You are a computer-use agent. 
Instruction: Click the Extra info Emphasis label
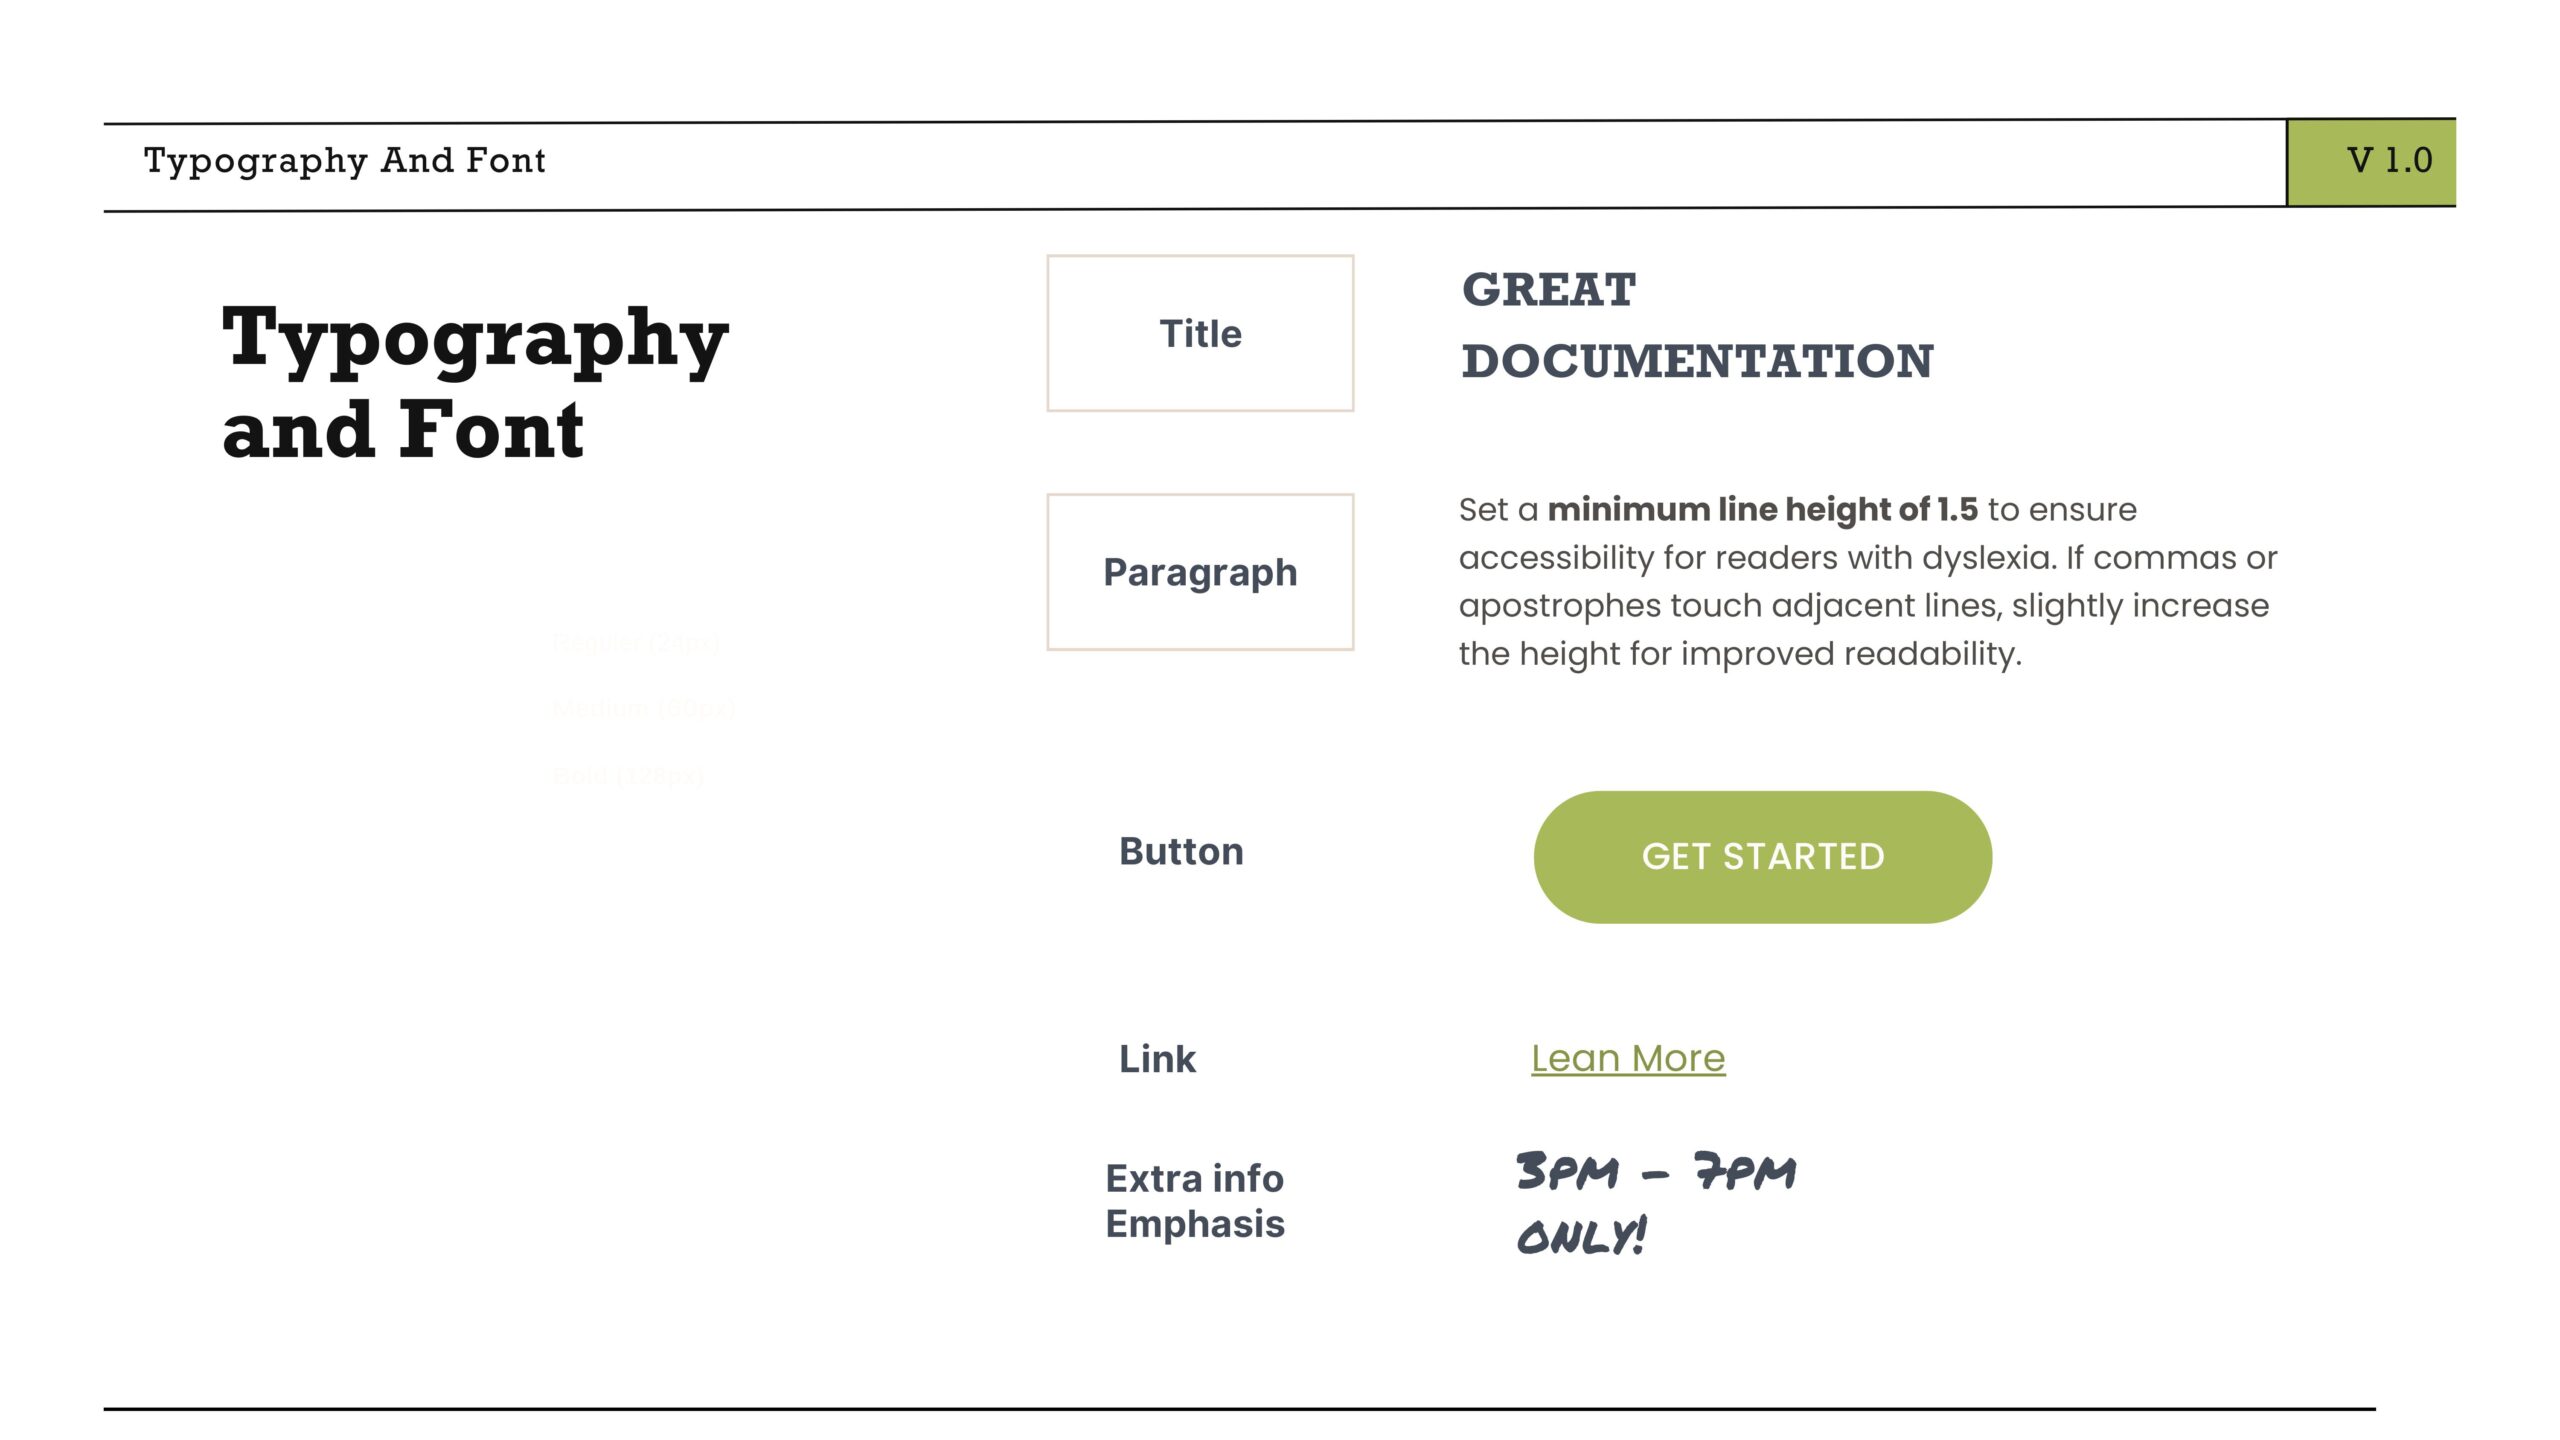pos(1195,1201)
